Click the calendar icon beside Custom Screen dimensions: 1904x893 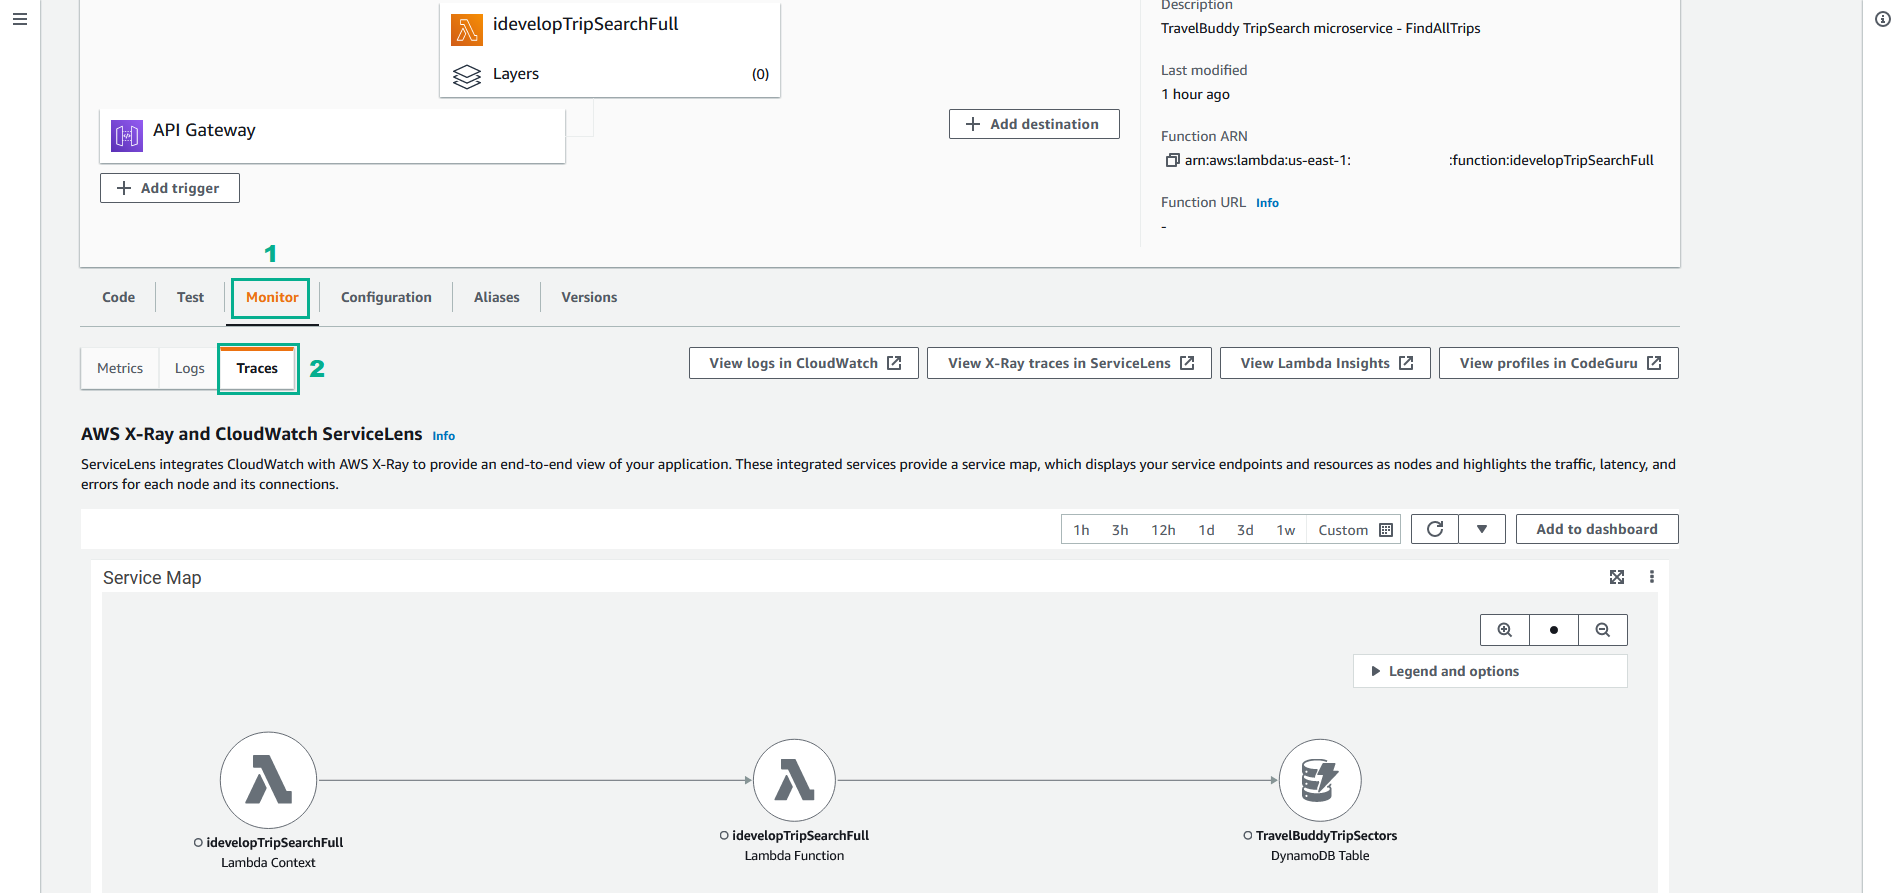[x=1386, y=530]
